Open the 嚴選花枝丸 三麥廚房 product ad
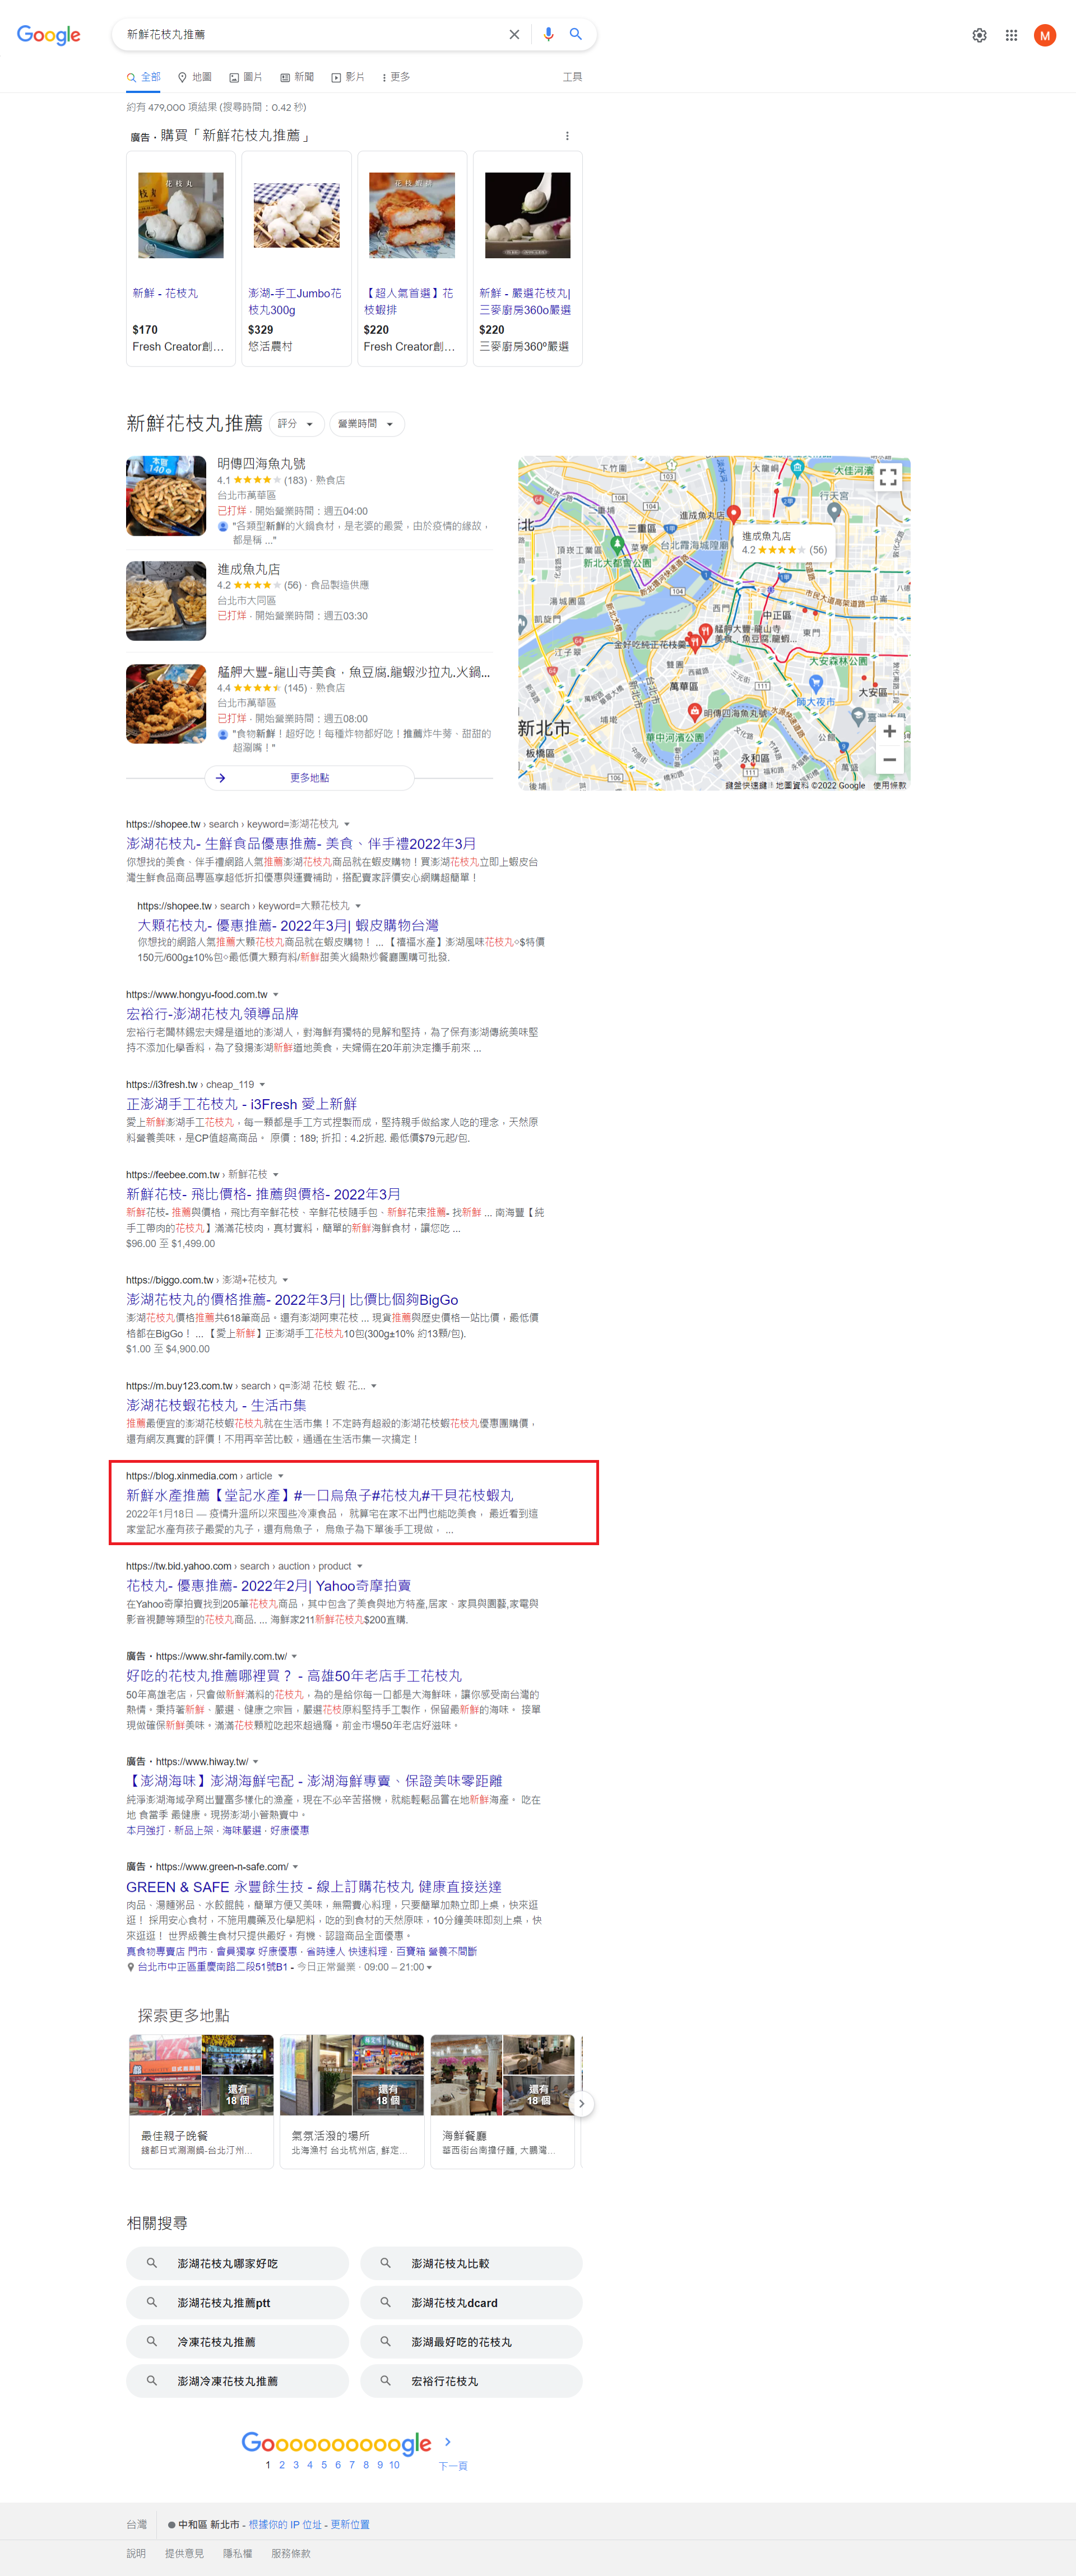This screenshot has height=2576, width=1076. tap(528, 259)
